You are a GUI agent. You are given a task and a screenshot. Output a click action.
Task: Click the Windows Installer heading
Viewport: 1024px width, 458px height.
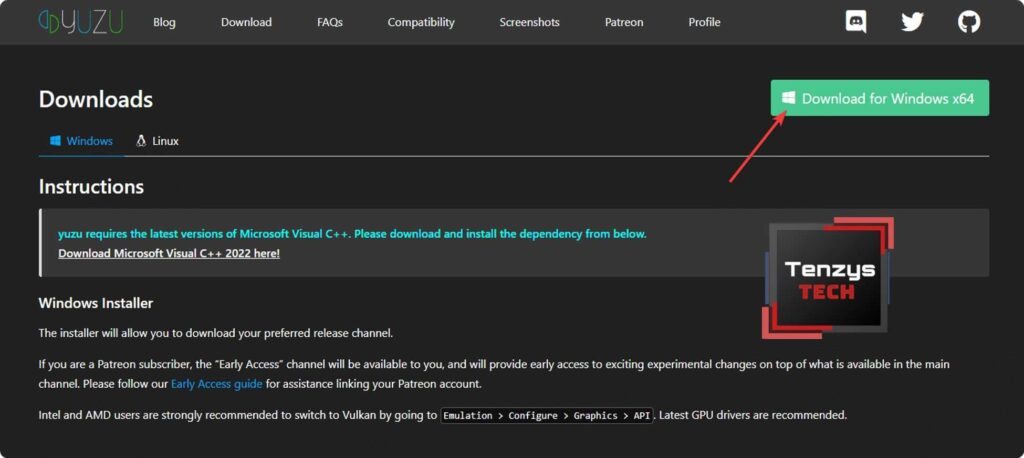click(96, 303)
